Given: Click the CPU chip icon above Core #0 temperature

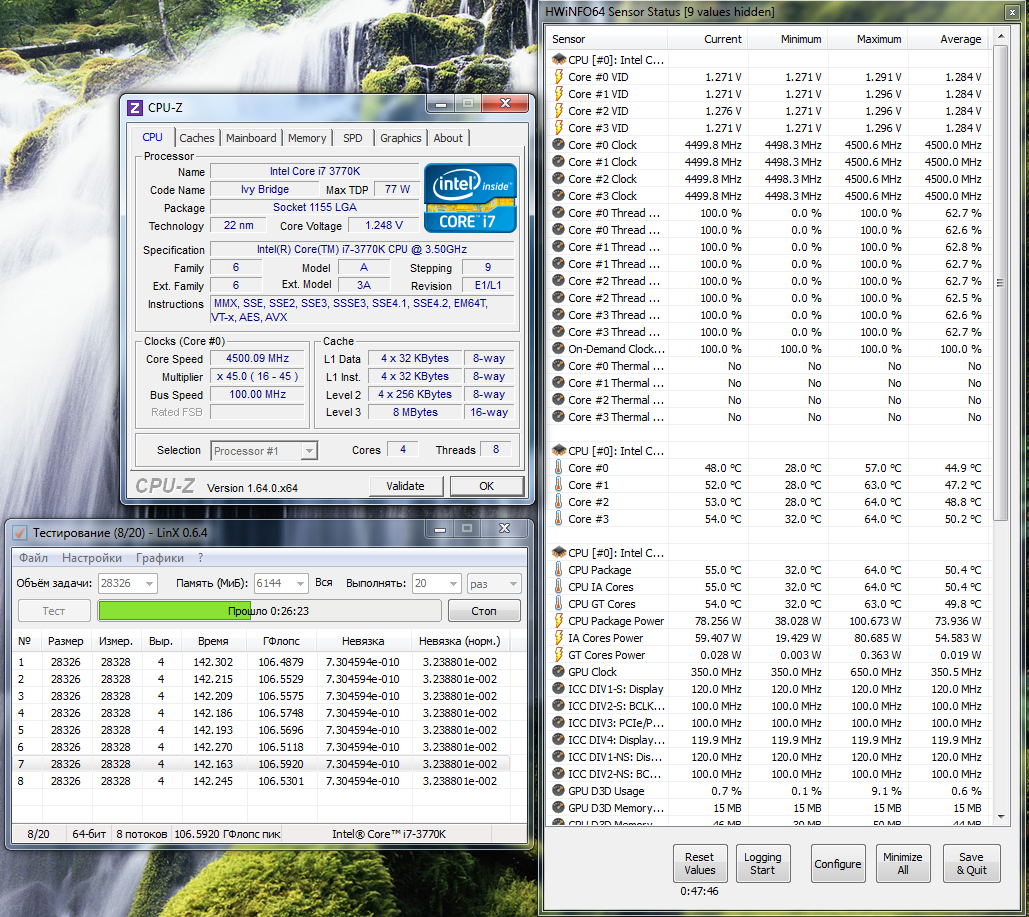Looking at the screenshot, I should pyautogui.click(x=559, y=450).
